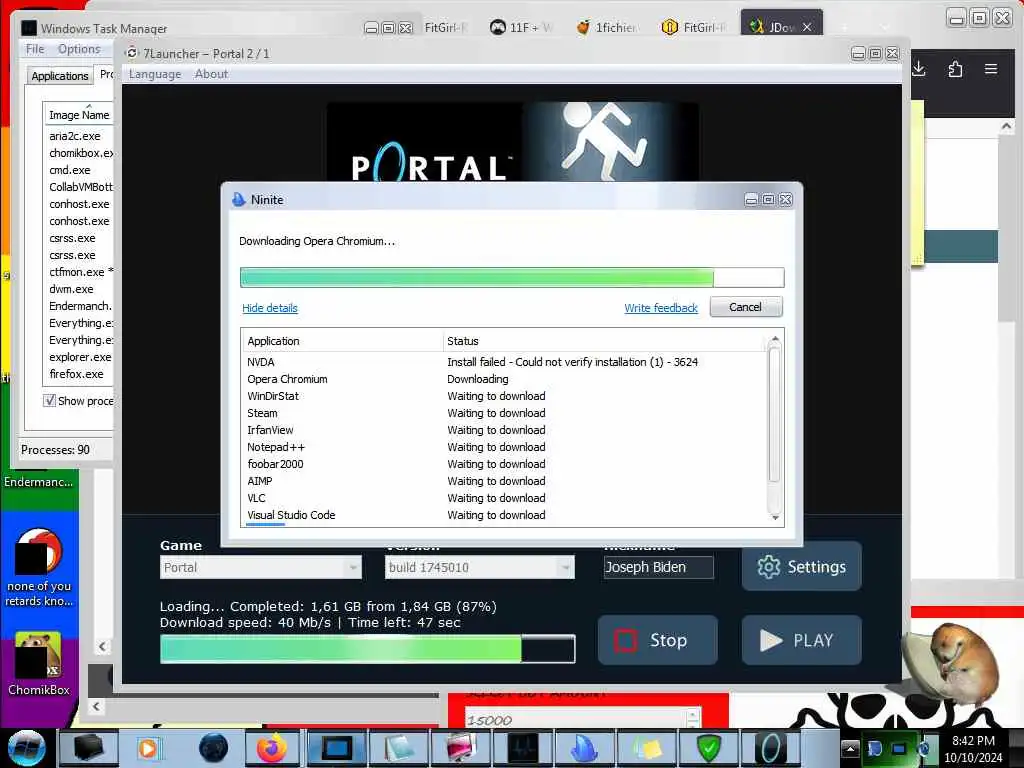The width and height of the screenshot is (1024, 768).
Task: Click the Application column header in Ninite
Action: coord(343,341)
